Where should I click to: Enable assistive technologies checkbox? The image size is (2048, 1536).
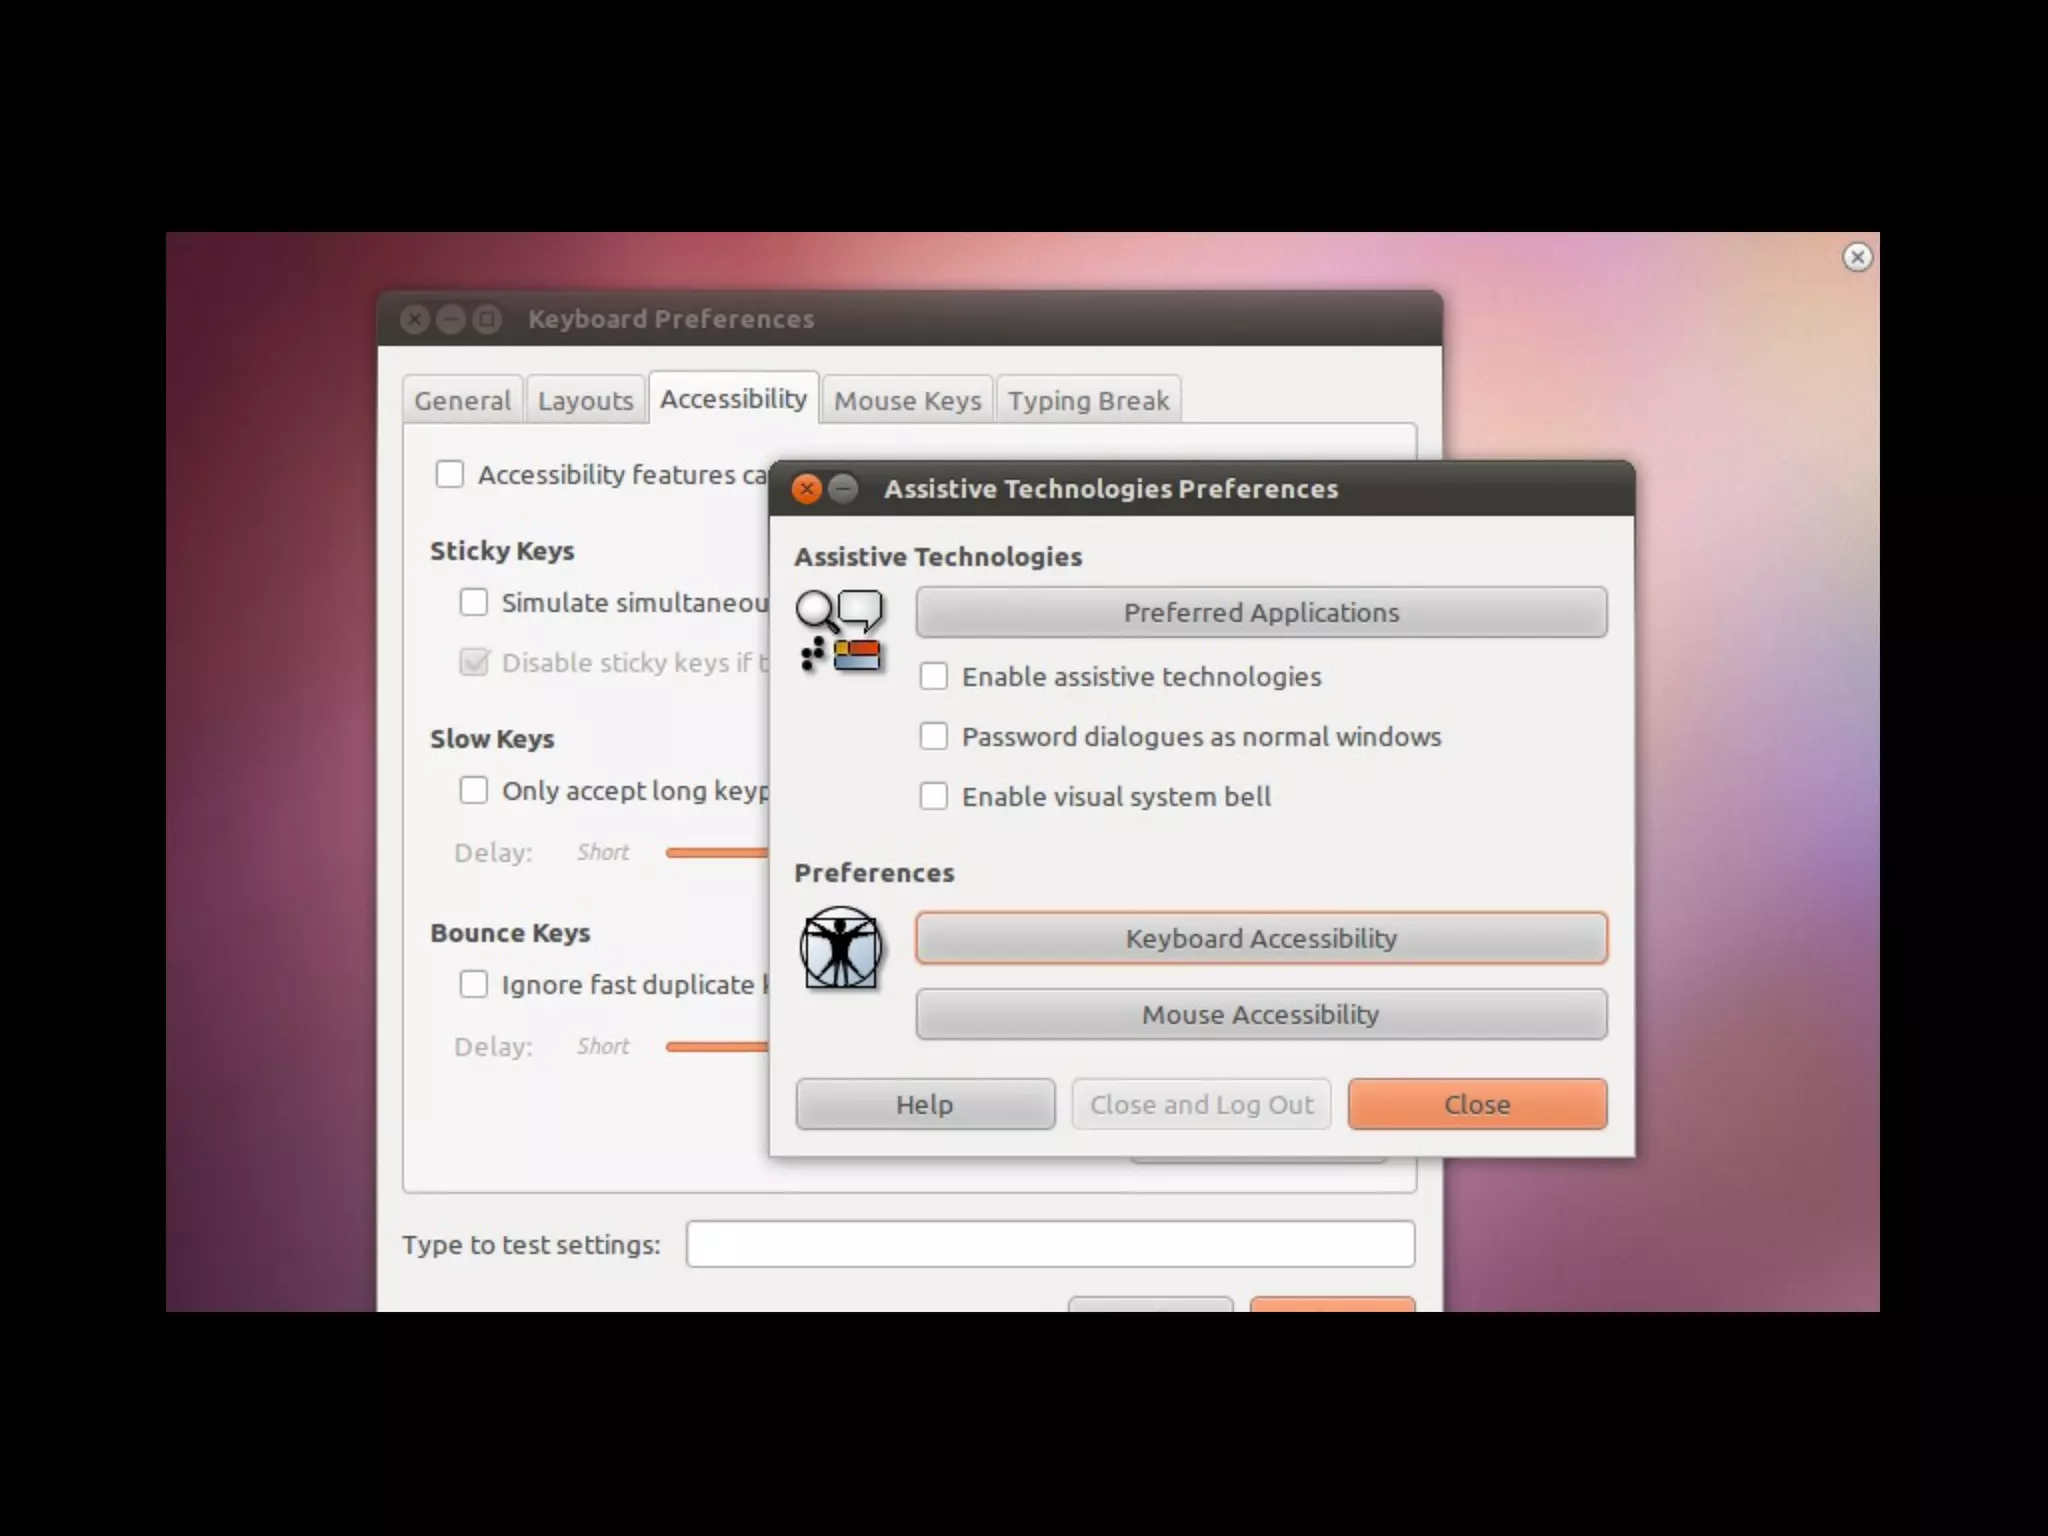[933, 677]
